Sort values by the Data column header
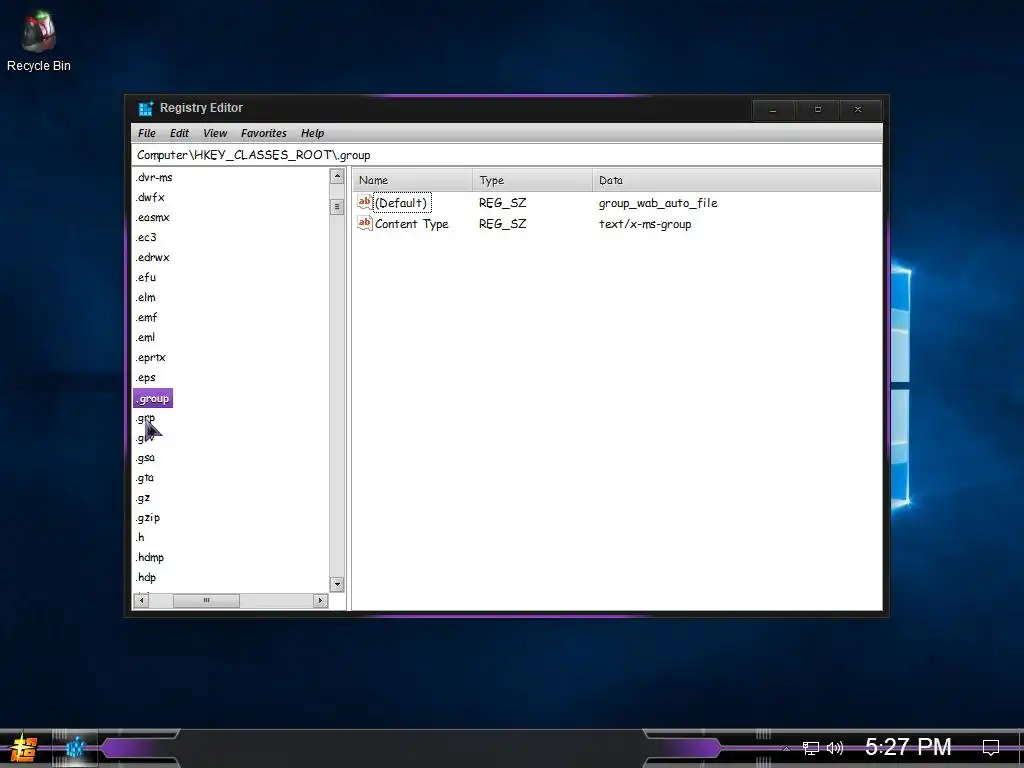 coord(736,180)
